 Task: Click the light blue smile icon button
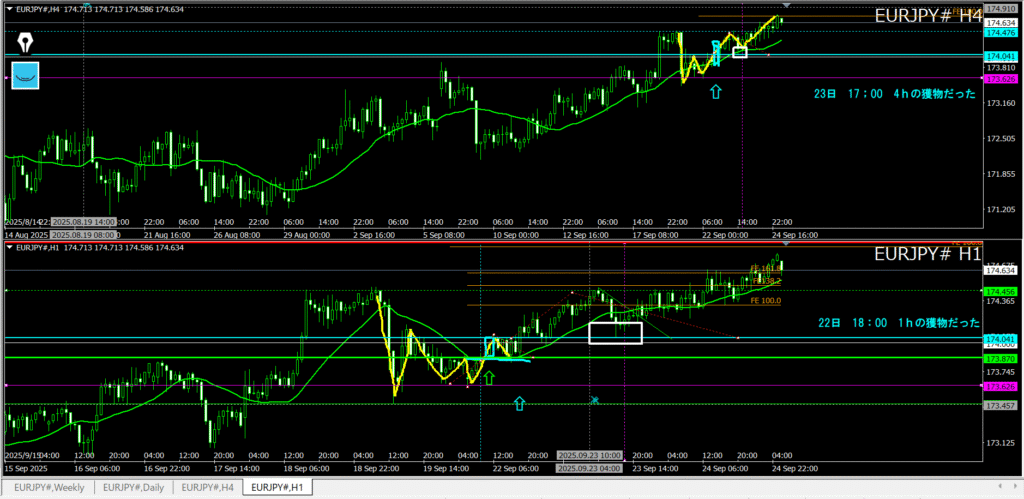tap(24, 76)
